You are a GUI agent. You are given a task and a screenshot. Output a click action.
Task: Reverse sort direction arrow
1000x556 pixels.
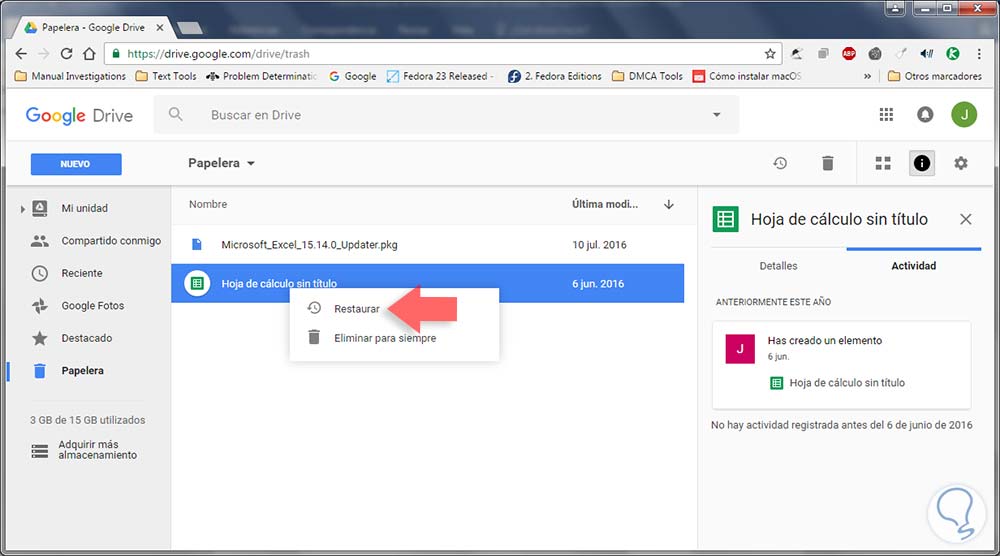pyautogui.click(x=668, y=205)
